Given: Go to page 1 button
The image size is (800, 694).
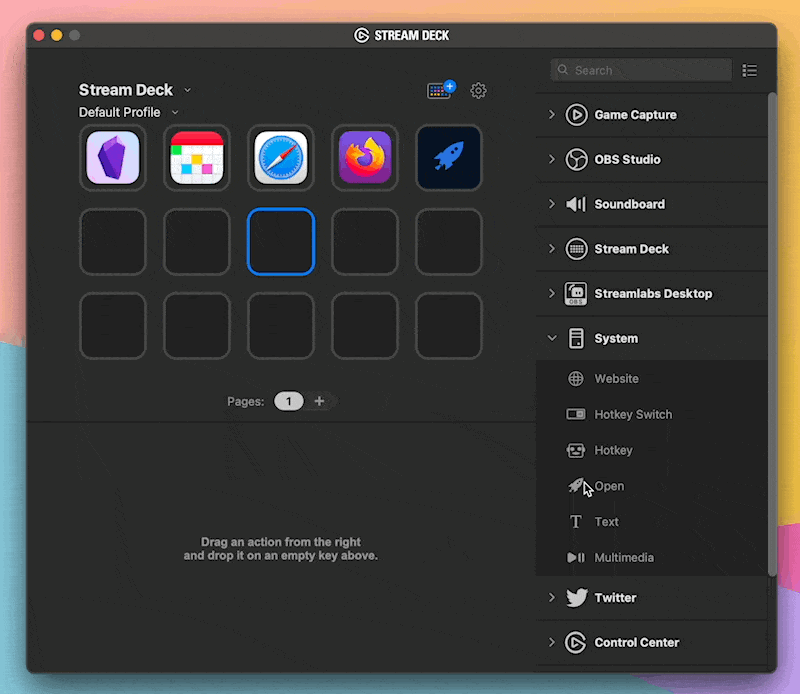Looking at the screenshot, I should click(x=289, y=401).
